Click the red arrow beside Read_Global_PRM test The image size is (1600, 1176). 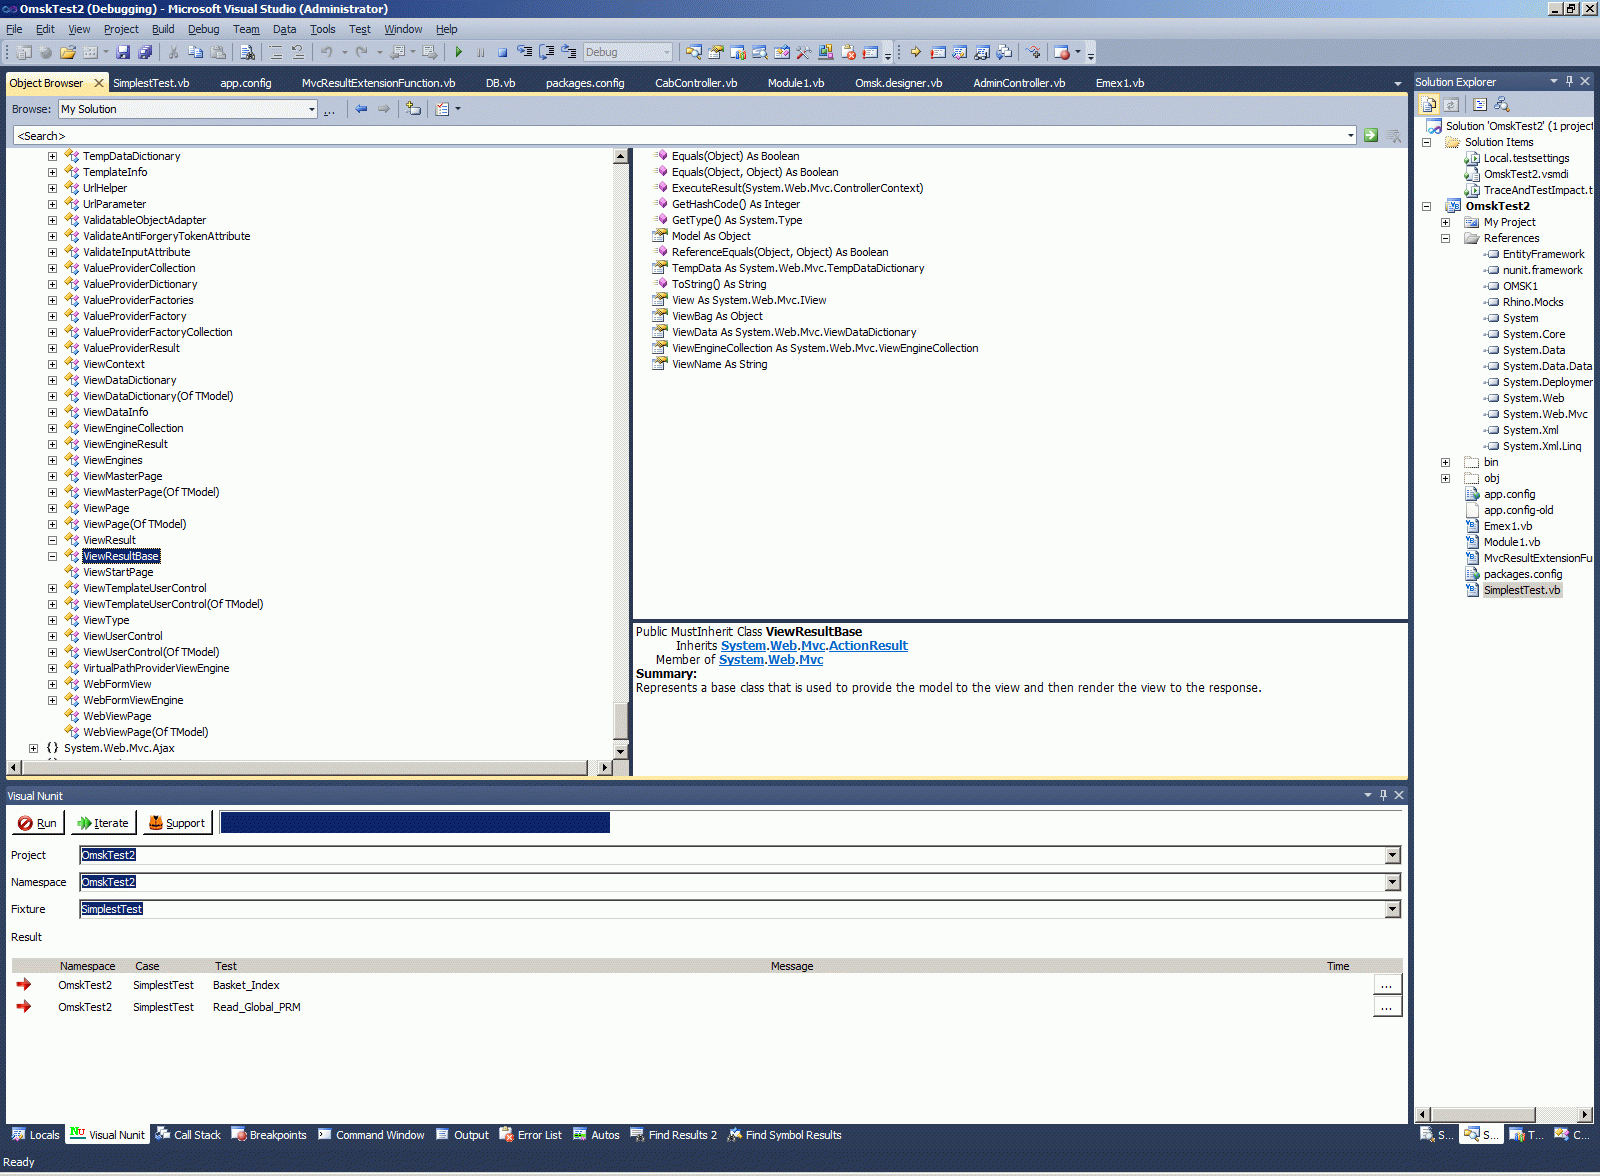click(x=24, y=1007)
